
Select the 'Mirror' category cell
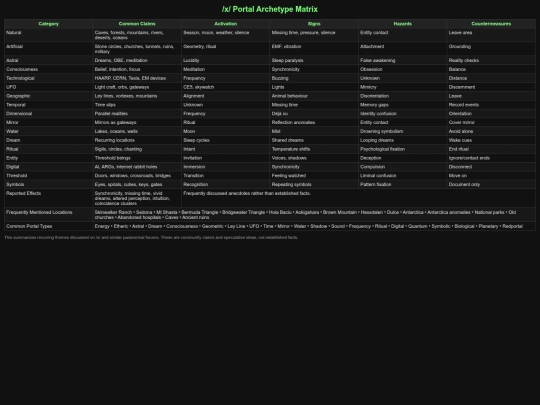[49, 123]
